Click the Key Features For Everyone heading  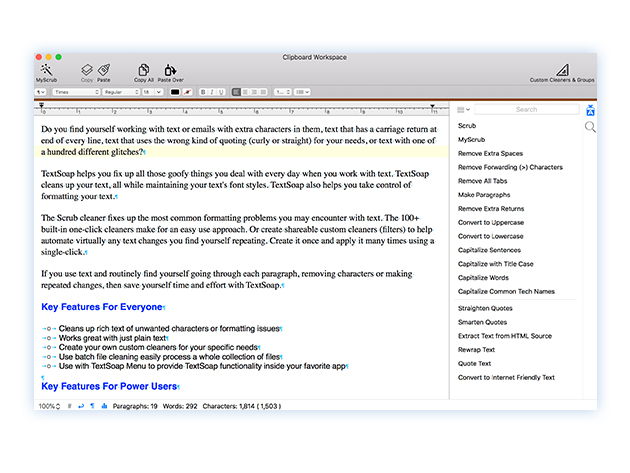pos(102,307)
